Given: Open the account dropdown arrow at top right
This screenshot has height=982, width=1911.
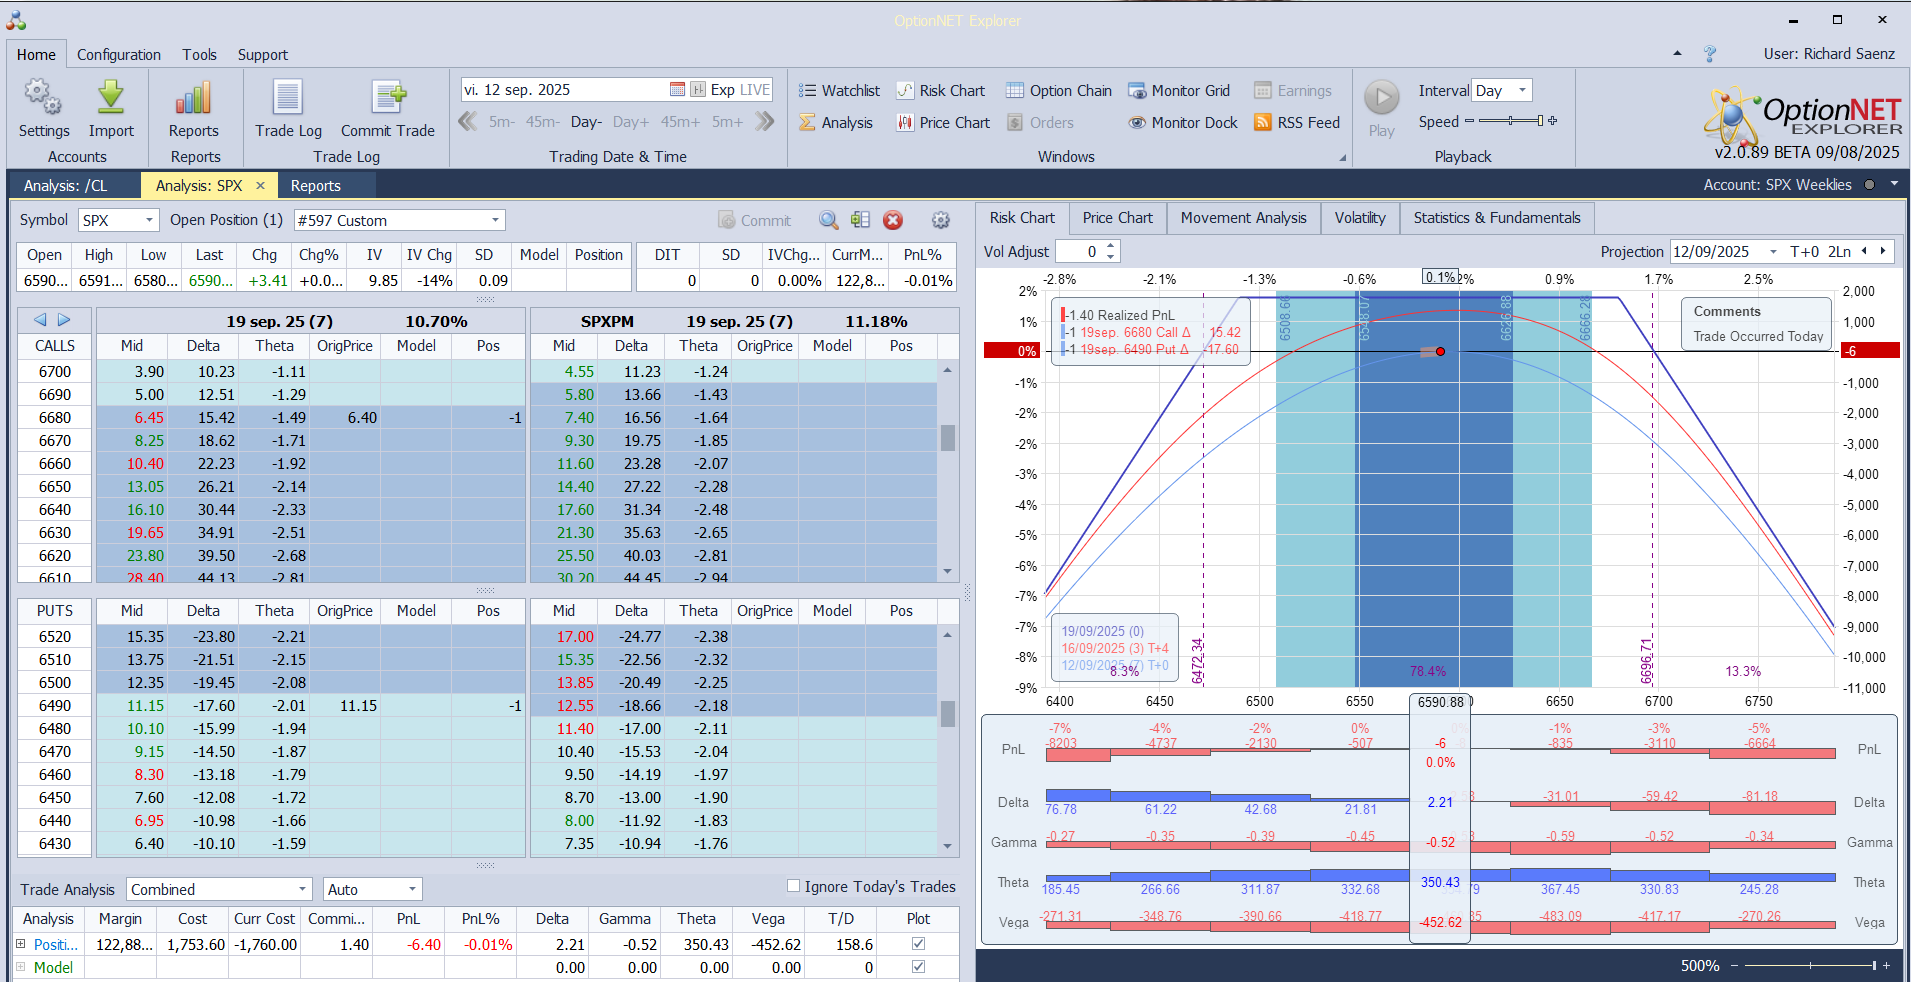Looking at the screenshot, I should coord(1894,184).
